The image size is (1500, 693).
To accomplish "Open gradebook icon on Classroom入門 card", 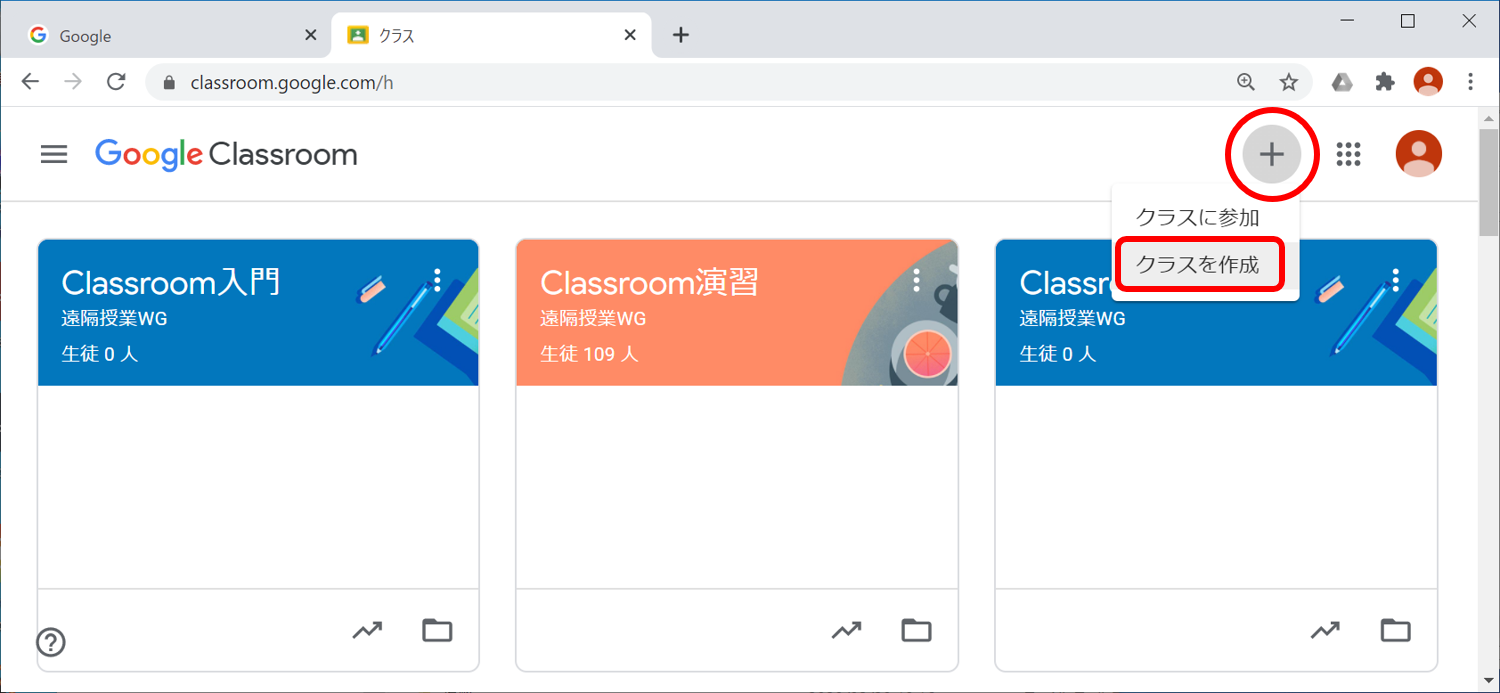I will tap(367, 630).
